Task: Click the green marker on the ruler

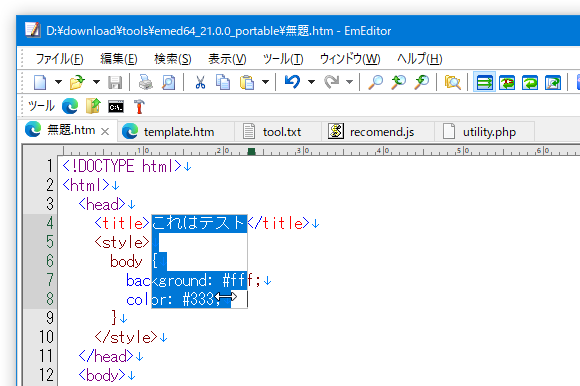Action: [x=252, y=151]
